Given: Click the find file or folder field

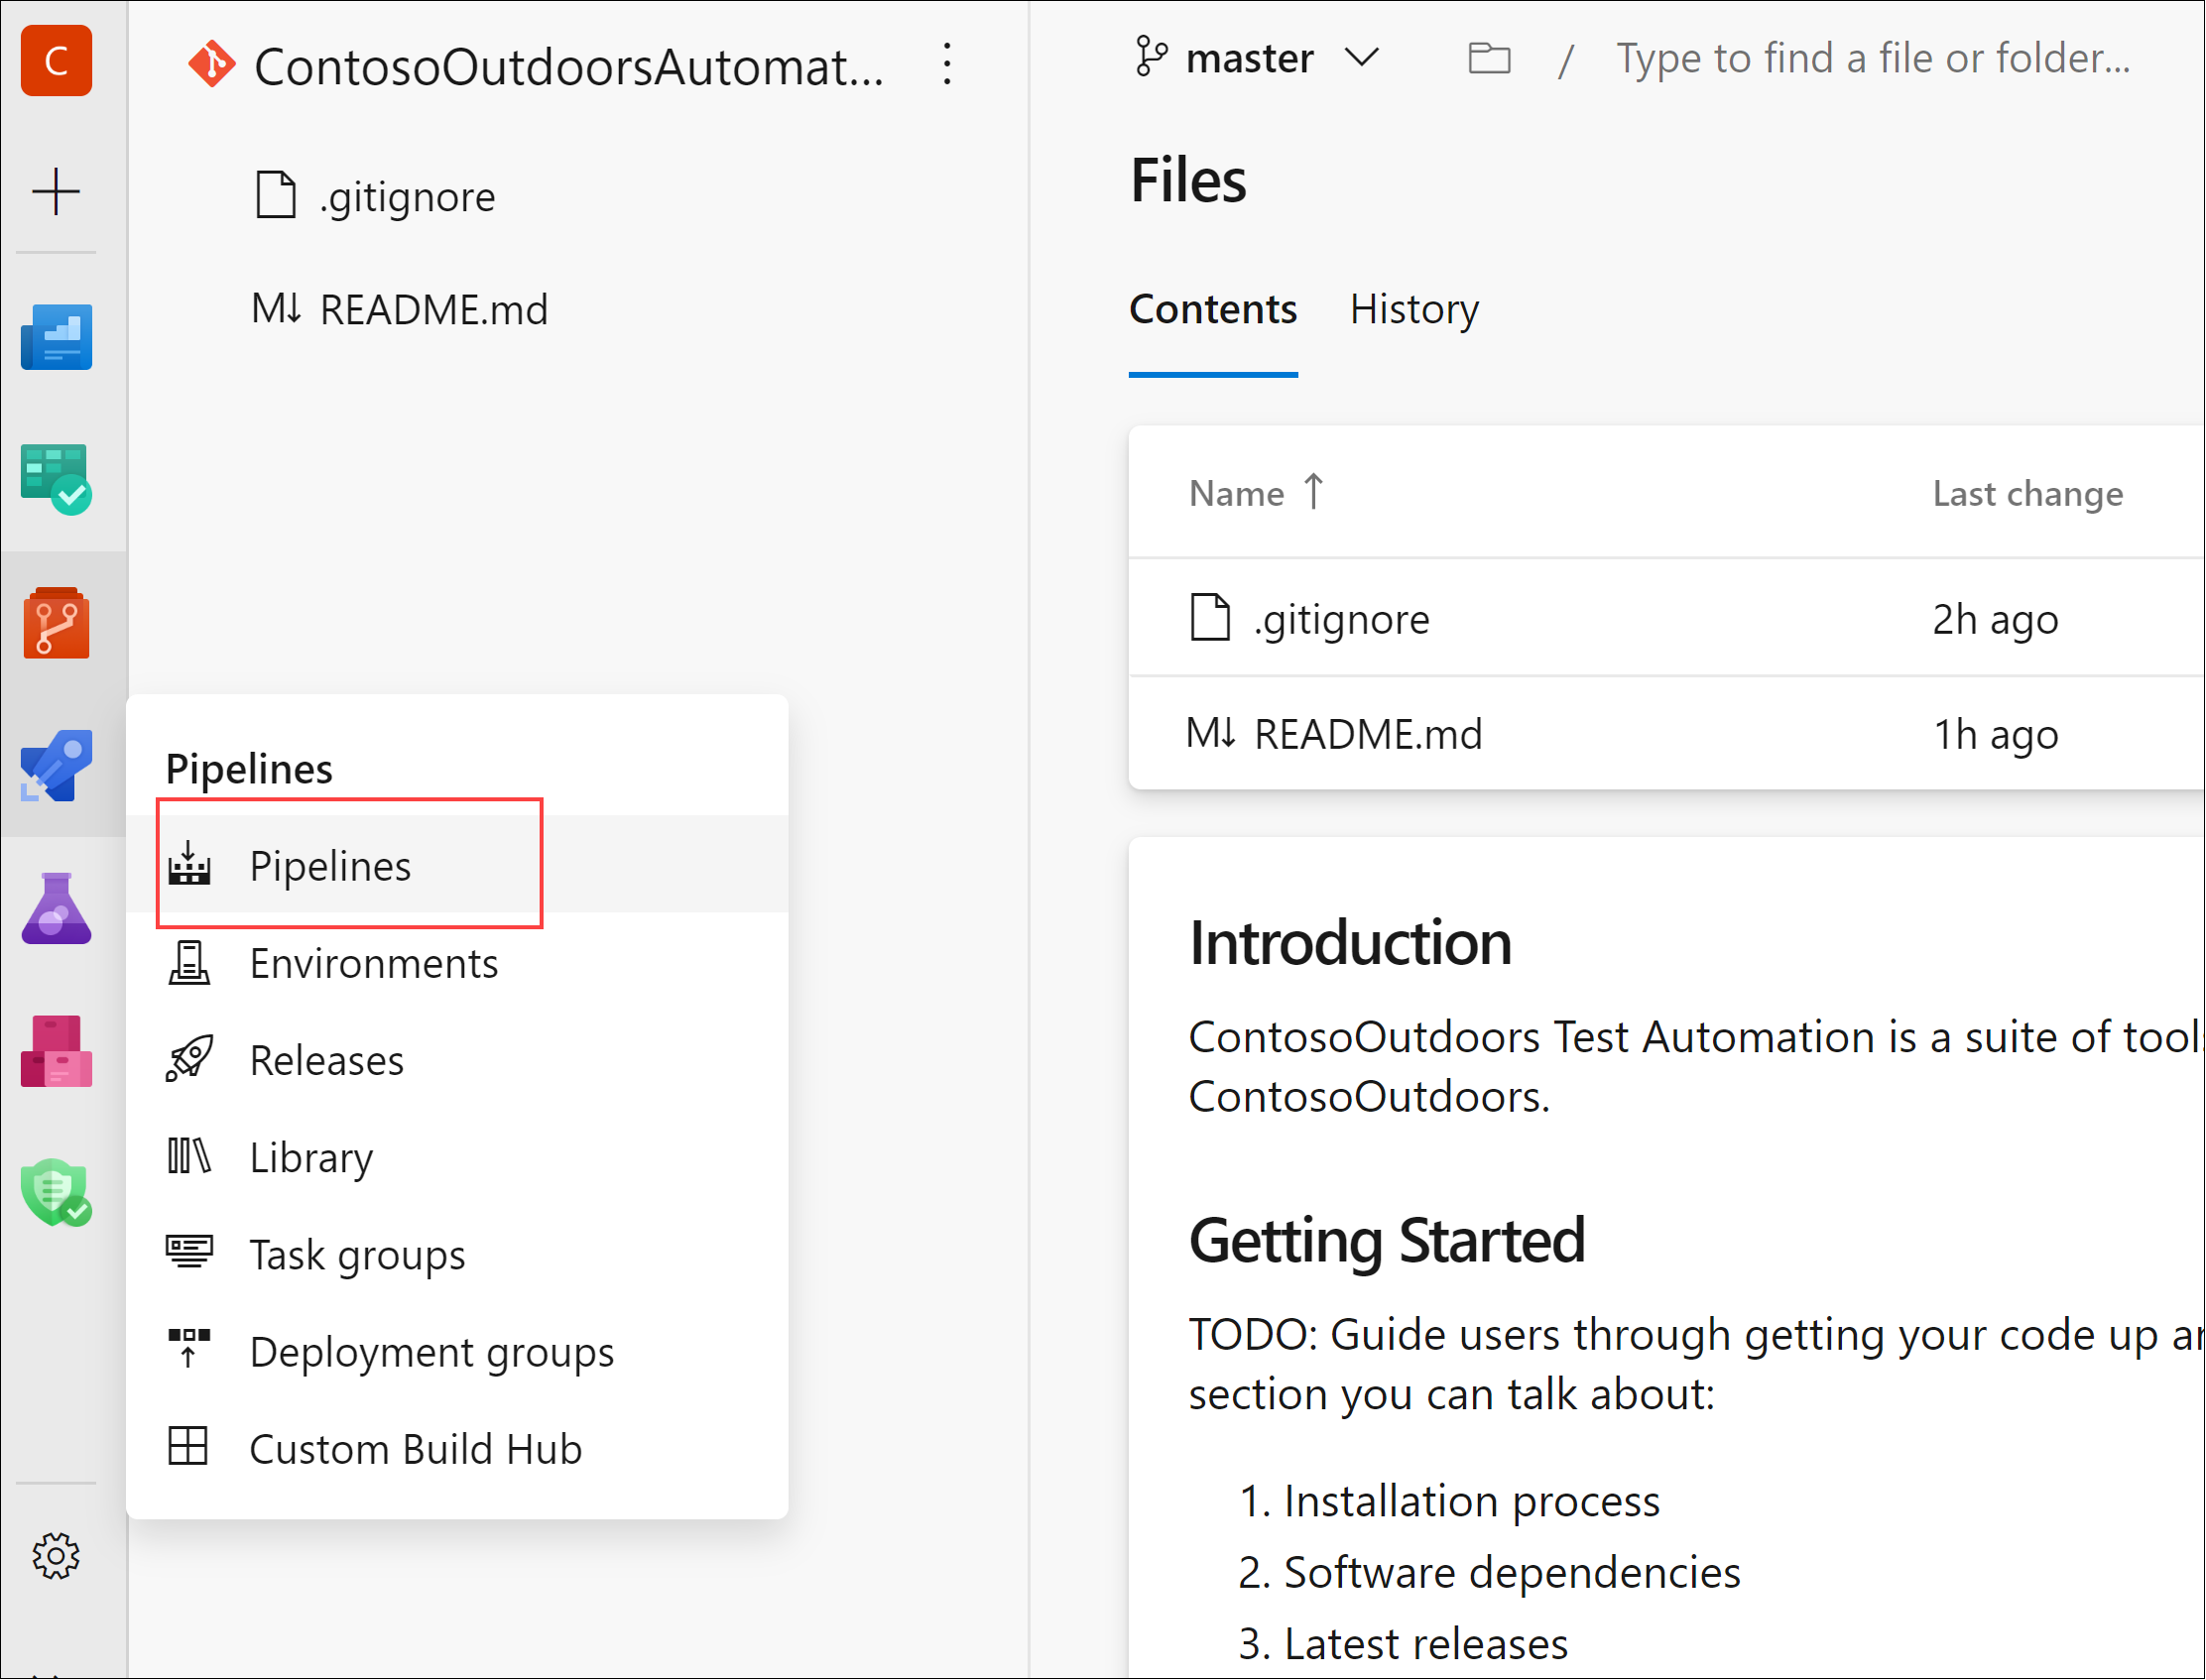Looking at the screenshot, I should tap(1872, 59).
